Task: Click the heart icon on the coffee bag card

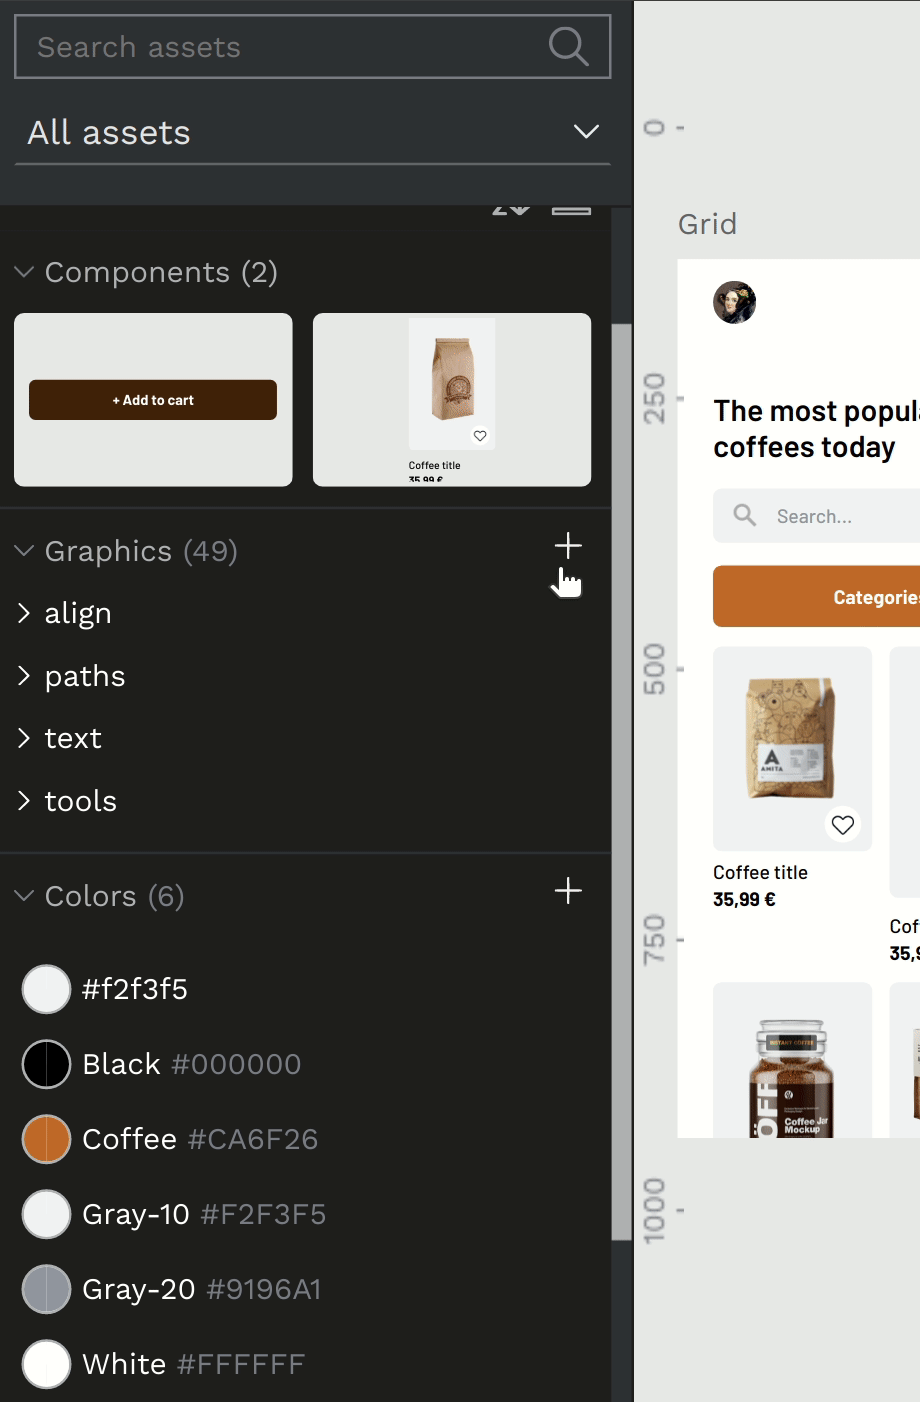Action: pyautogui.click(x=843, y=825)
